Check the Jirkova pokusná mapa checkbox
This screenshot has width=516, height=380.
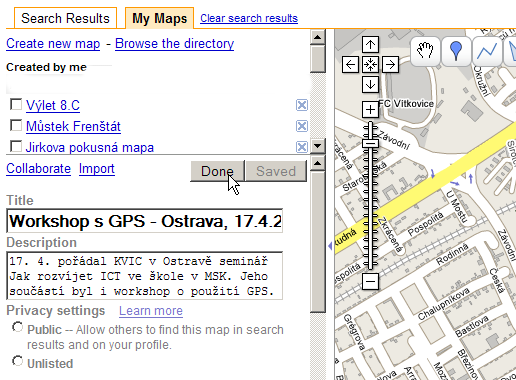[16, 146]
